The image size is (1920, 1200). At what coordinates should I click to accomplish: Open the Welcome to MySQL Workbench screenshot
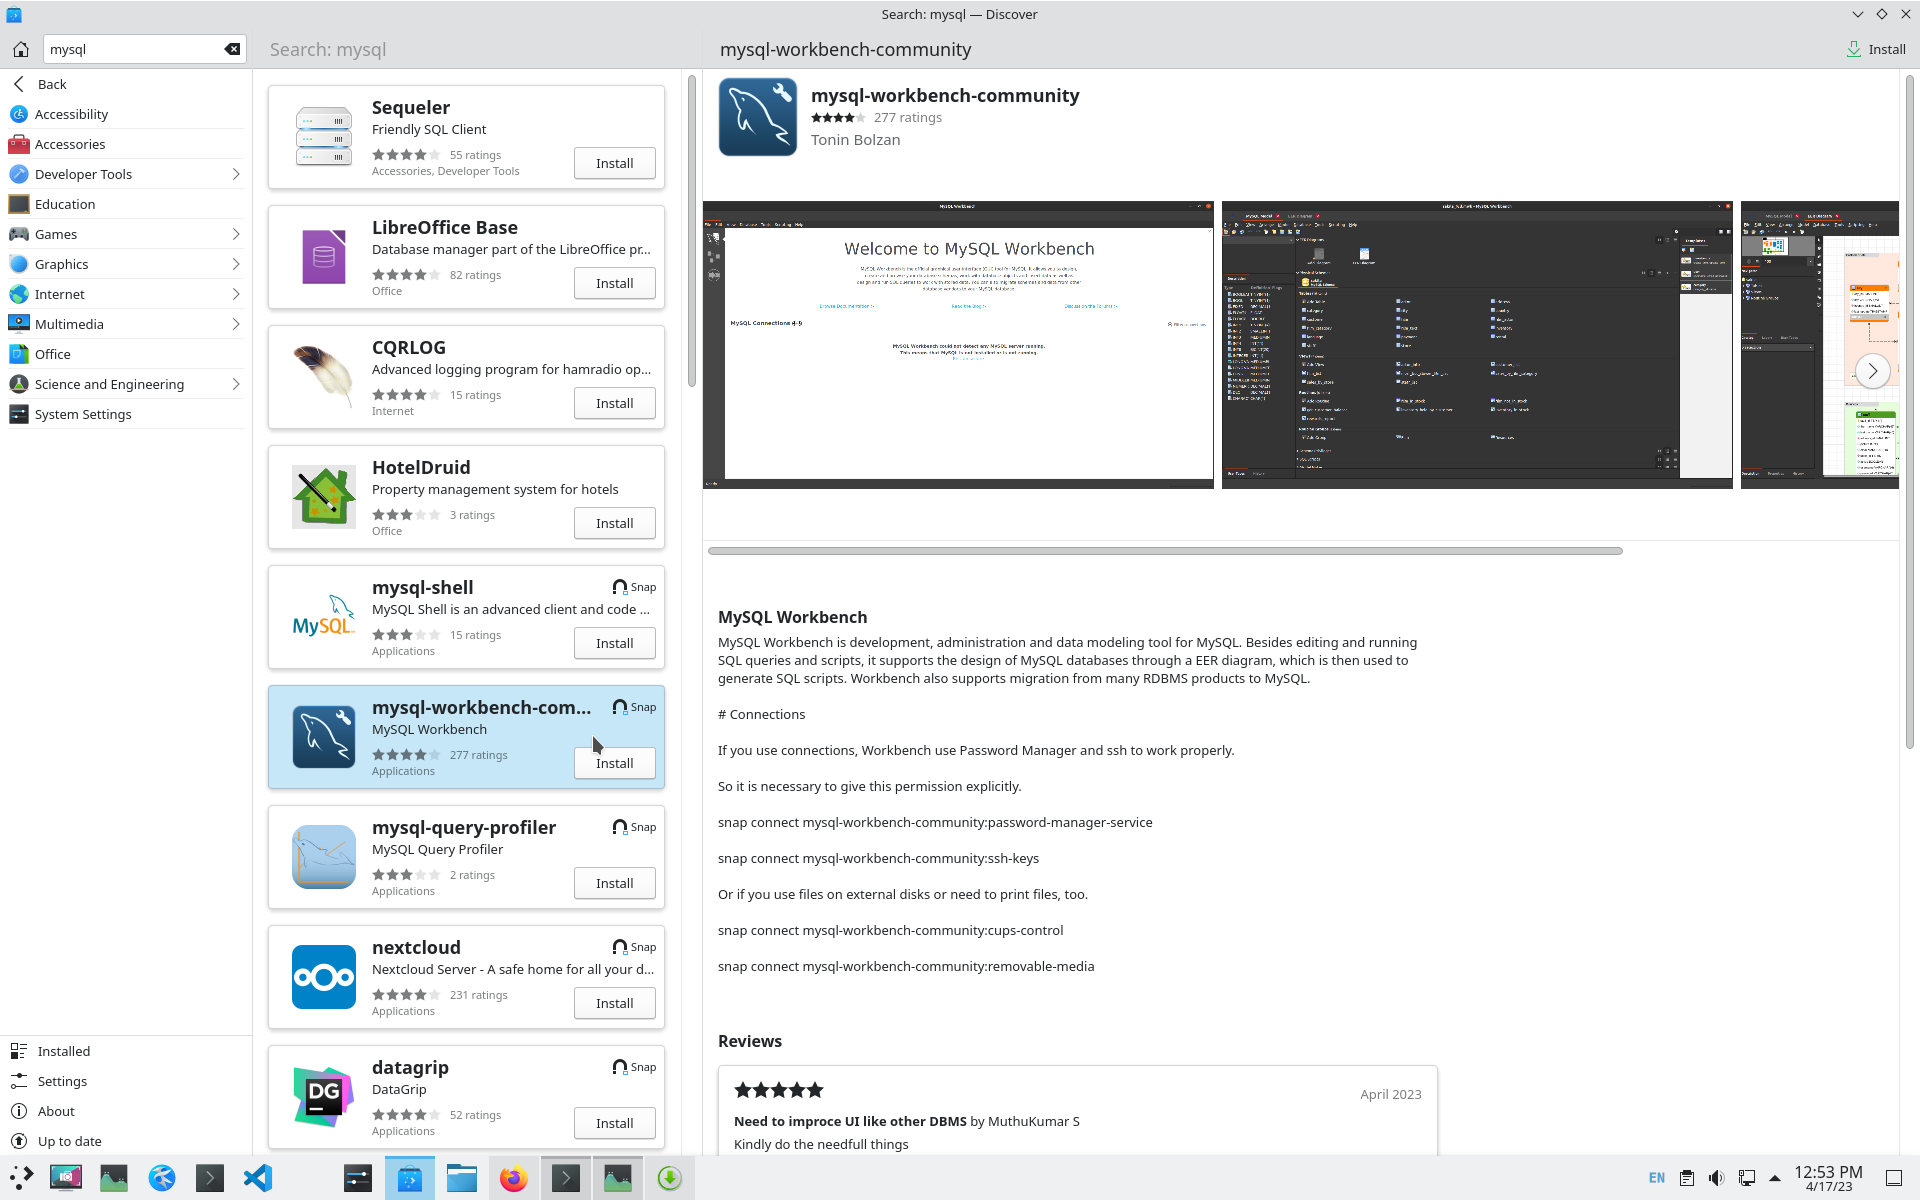point(958,345)
